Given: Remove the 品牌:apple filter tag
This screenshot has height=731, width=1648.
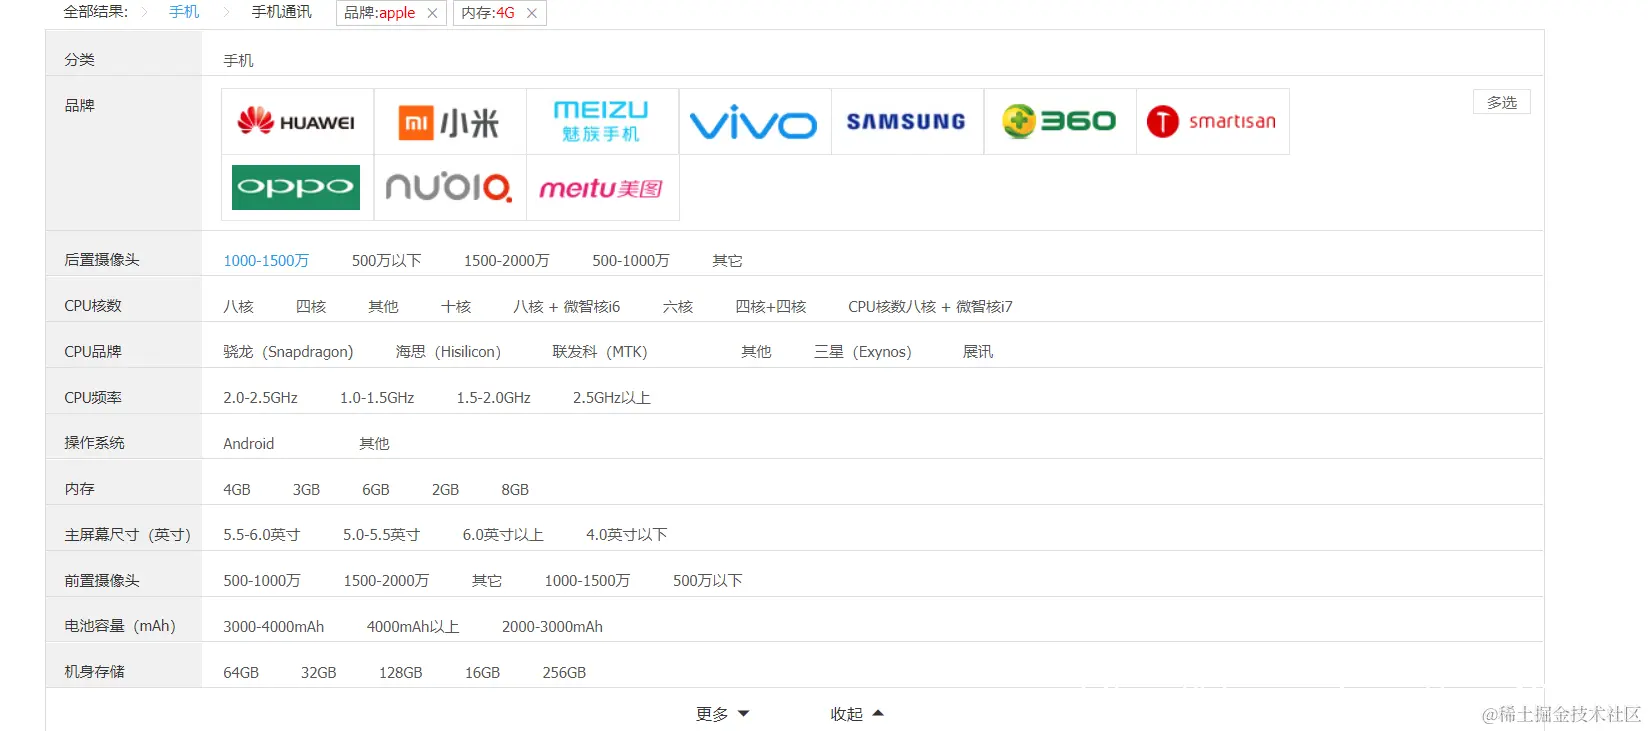Looking at the screenshot, I should 432,13.
